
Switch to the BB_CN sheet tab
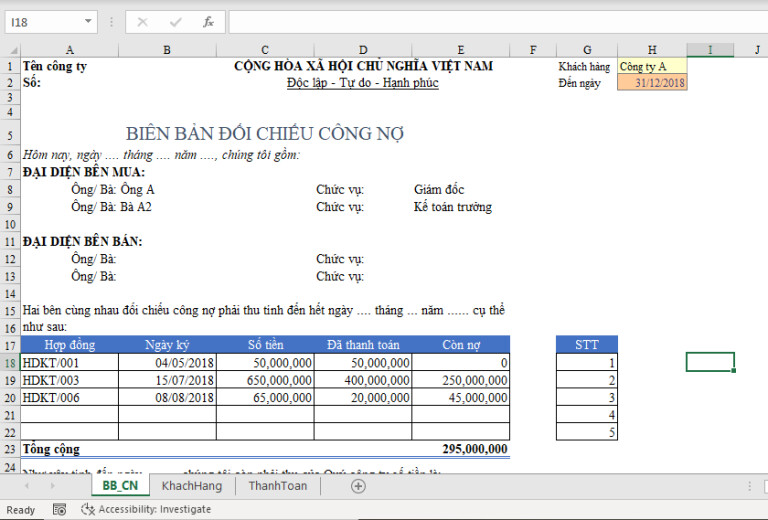[x=120, y=486]
